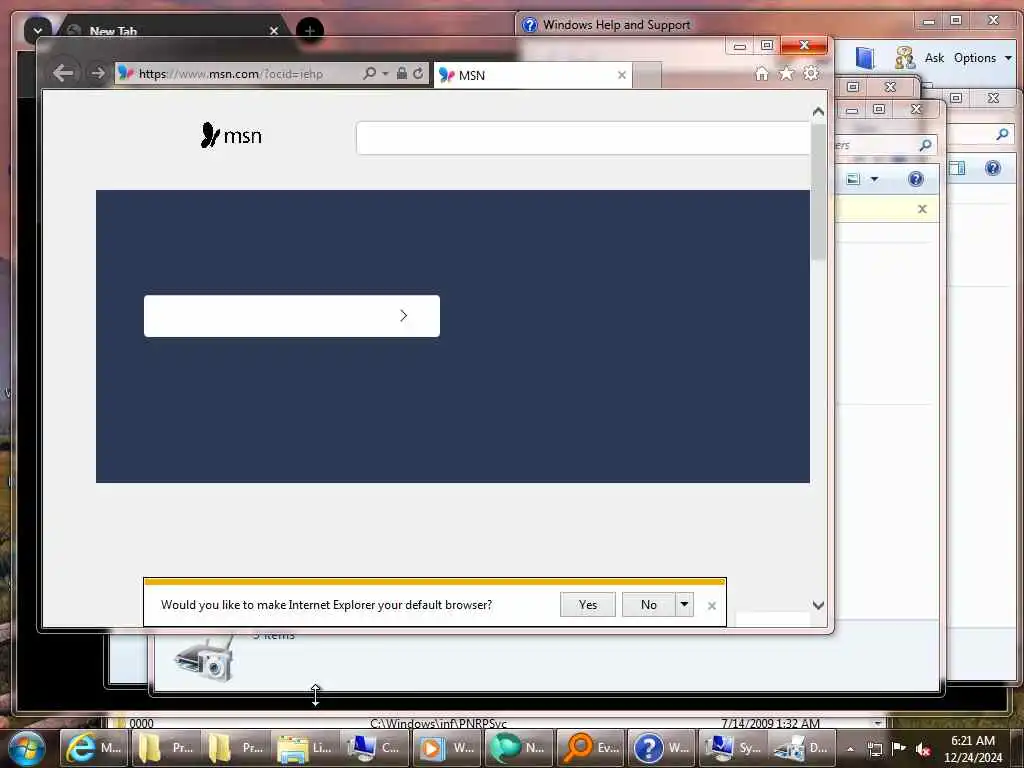Open N... browser taskbar button

coord(518,748)
